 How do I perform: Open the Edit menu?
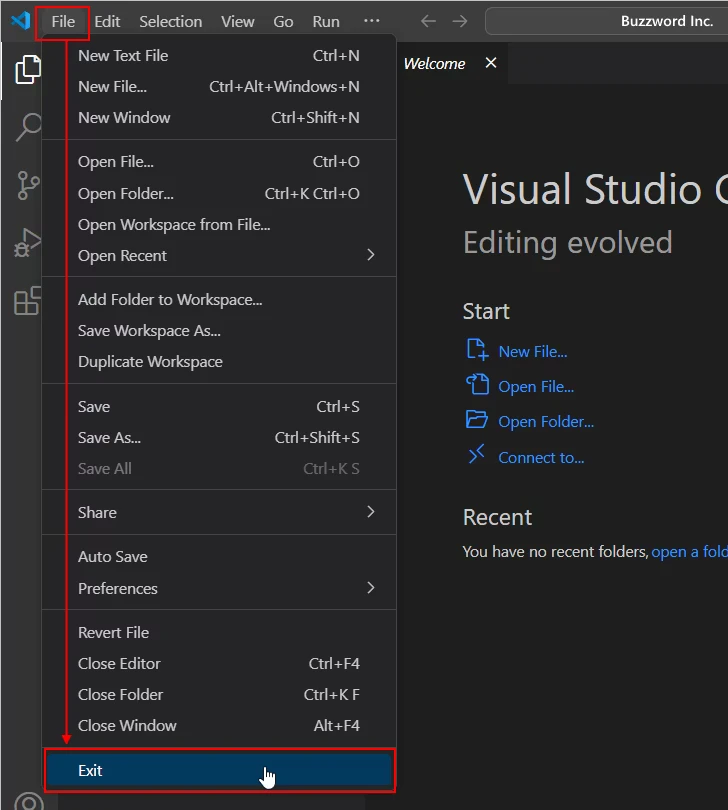pos(107,20)
